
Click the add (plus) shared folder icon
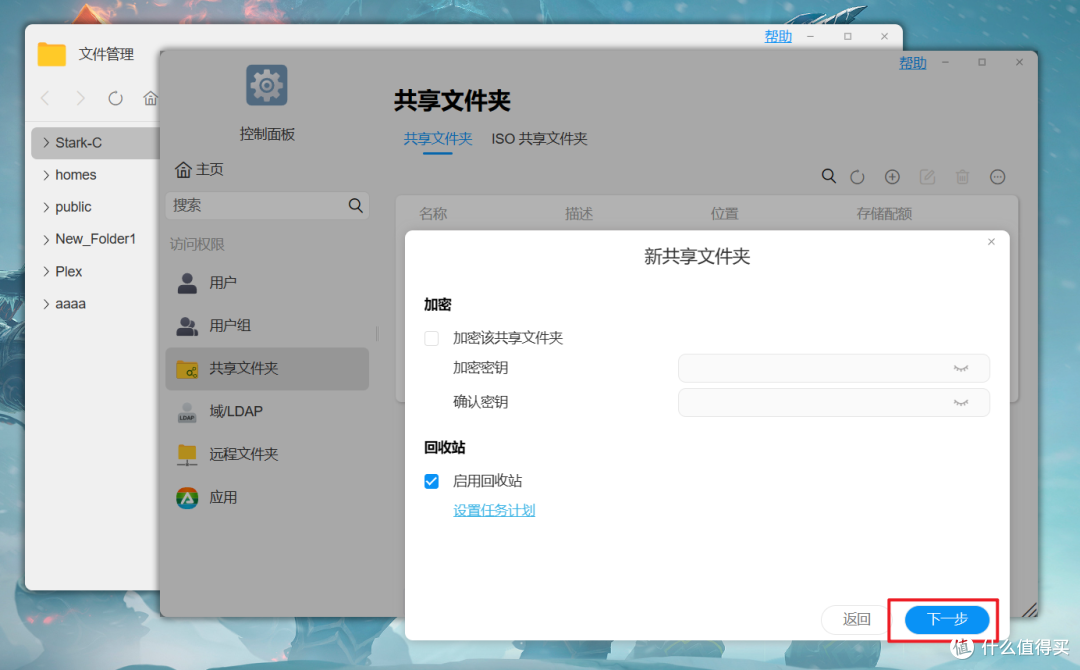(x=892, y=177)
